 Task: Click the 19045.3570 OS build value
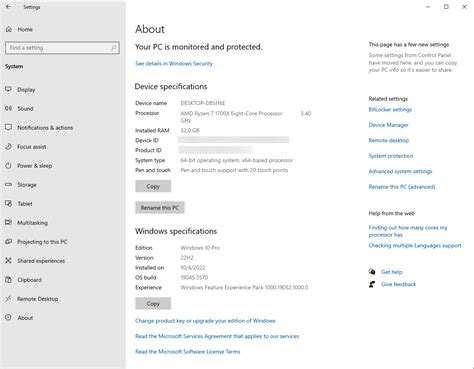point(194,277)
